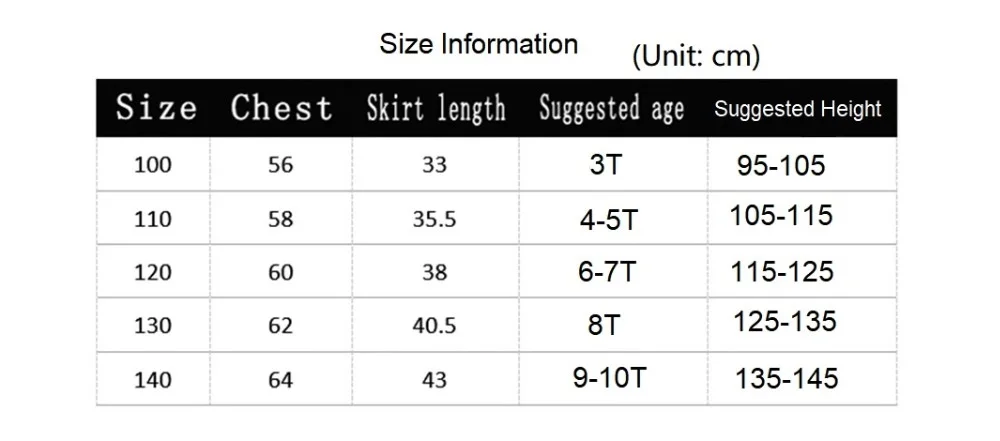This screenshot has width=1000, height=441.
Task: Click suggested age 9-10T cell
Action: pyautogui.click(x=610, y=378)
